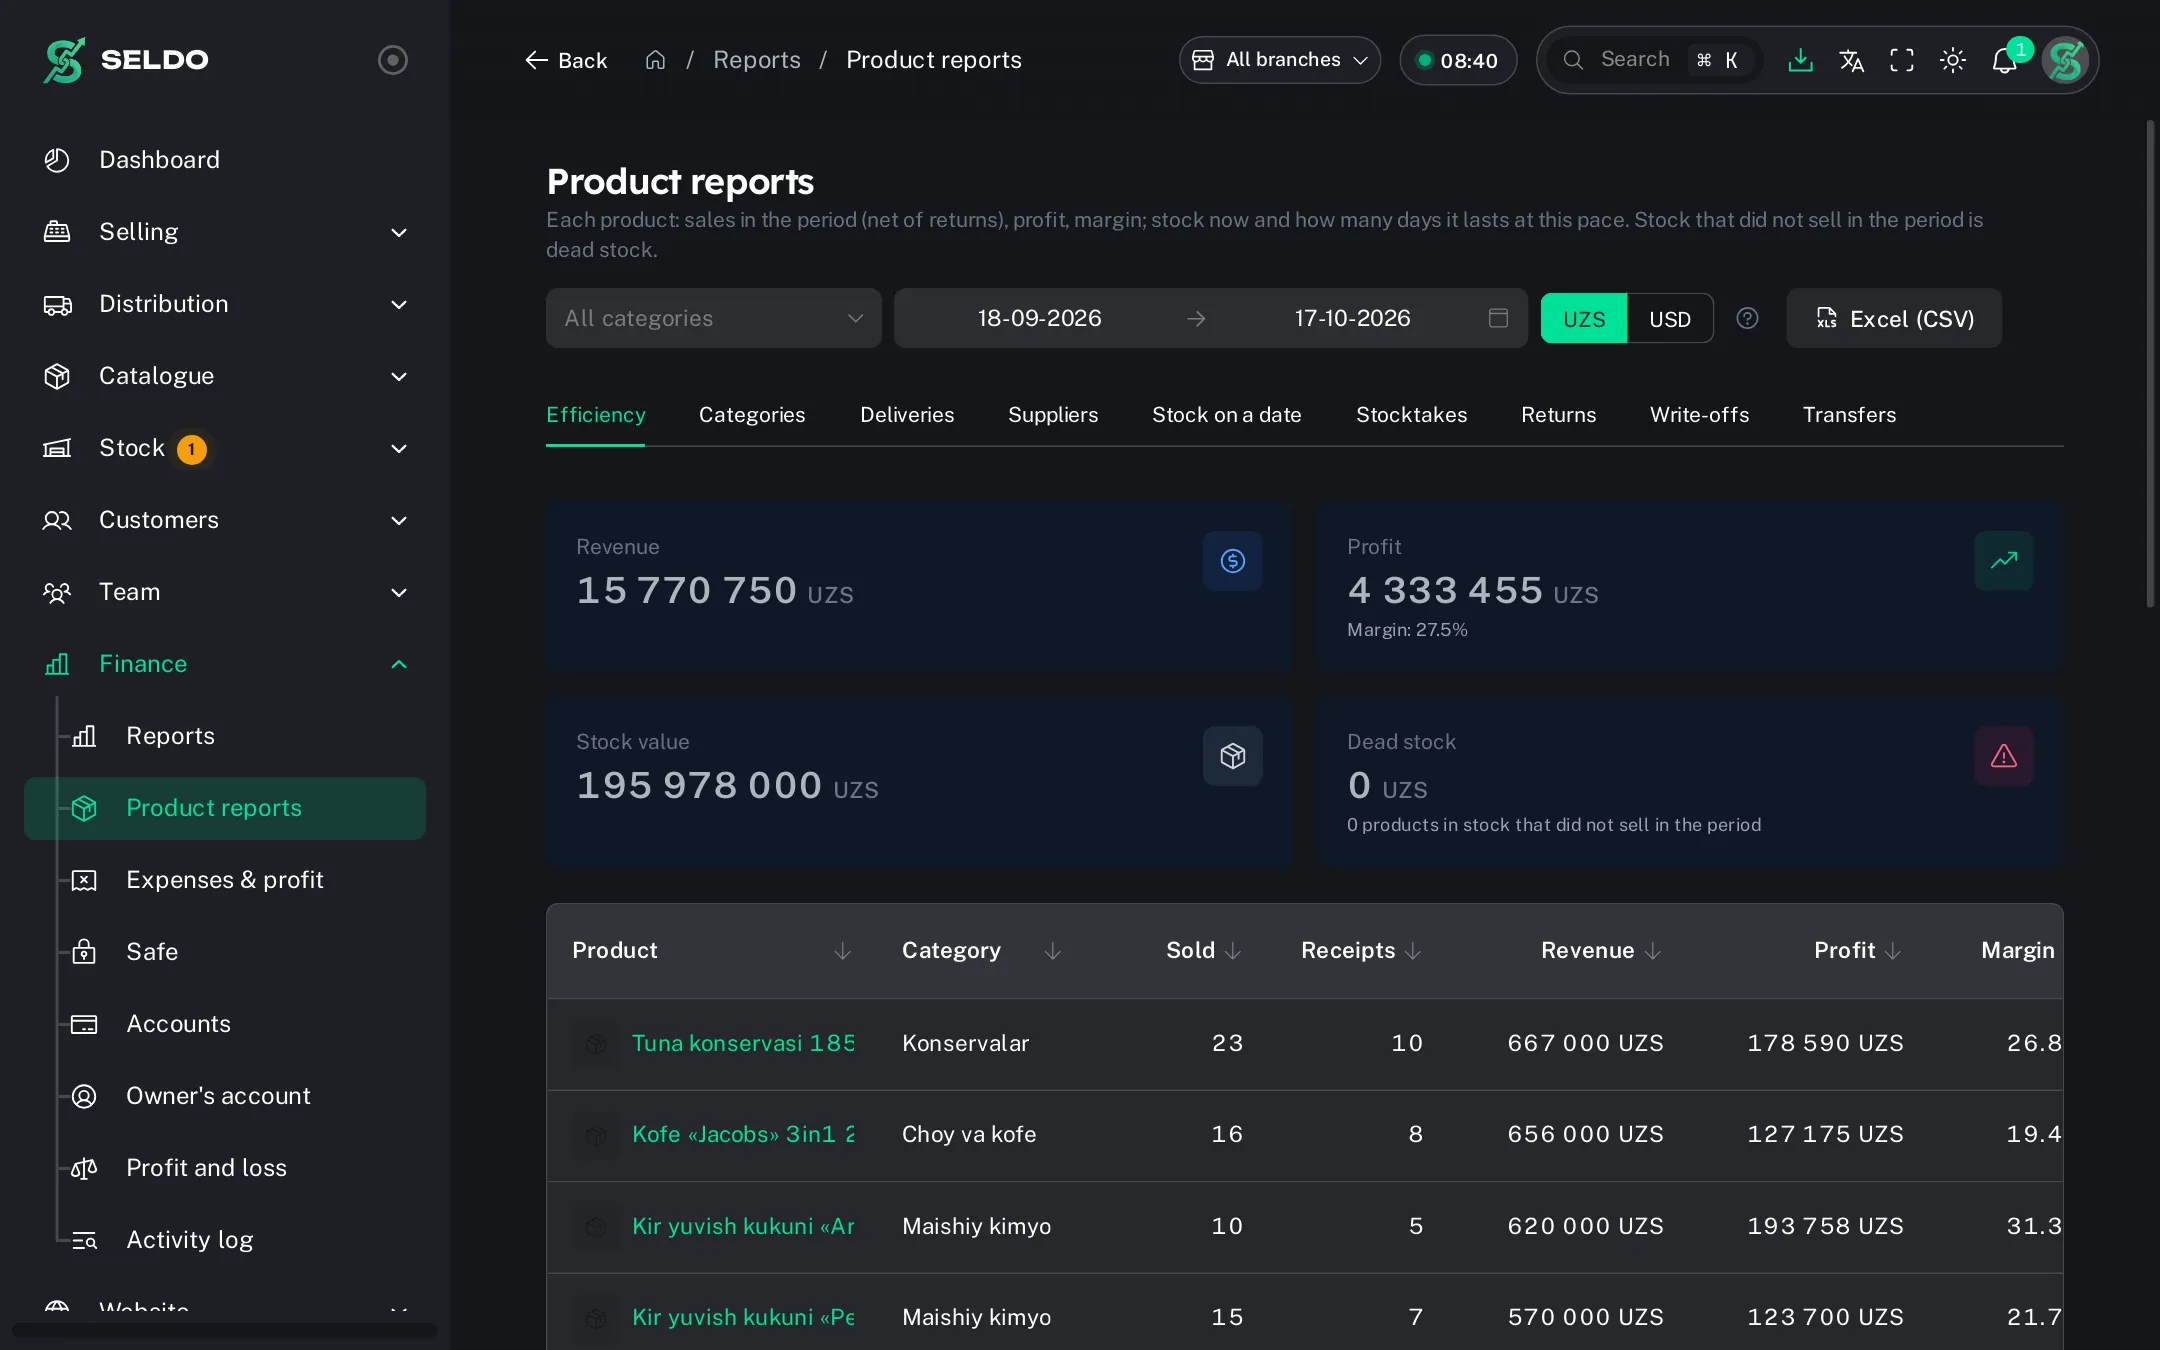Open notifications bell icon
The height and width of the screenshot is (1350, 2160).
coord(2004,60)
